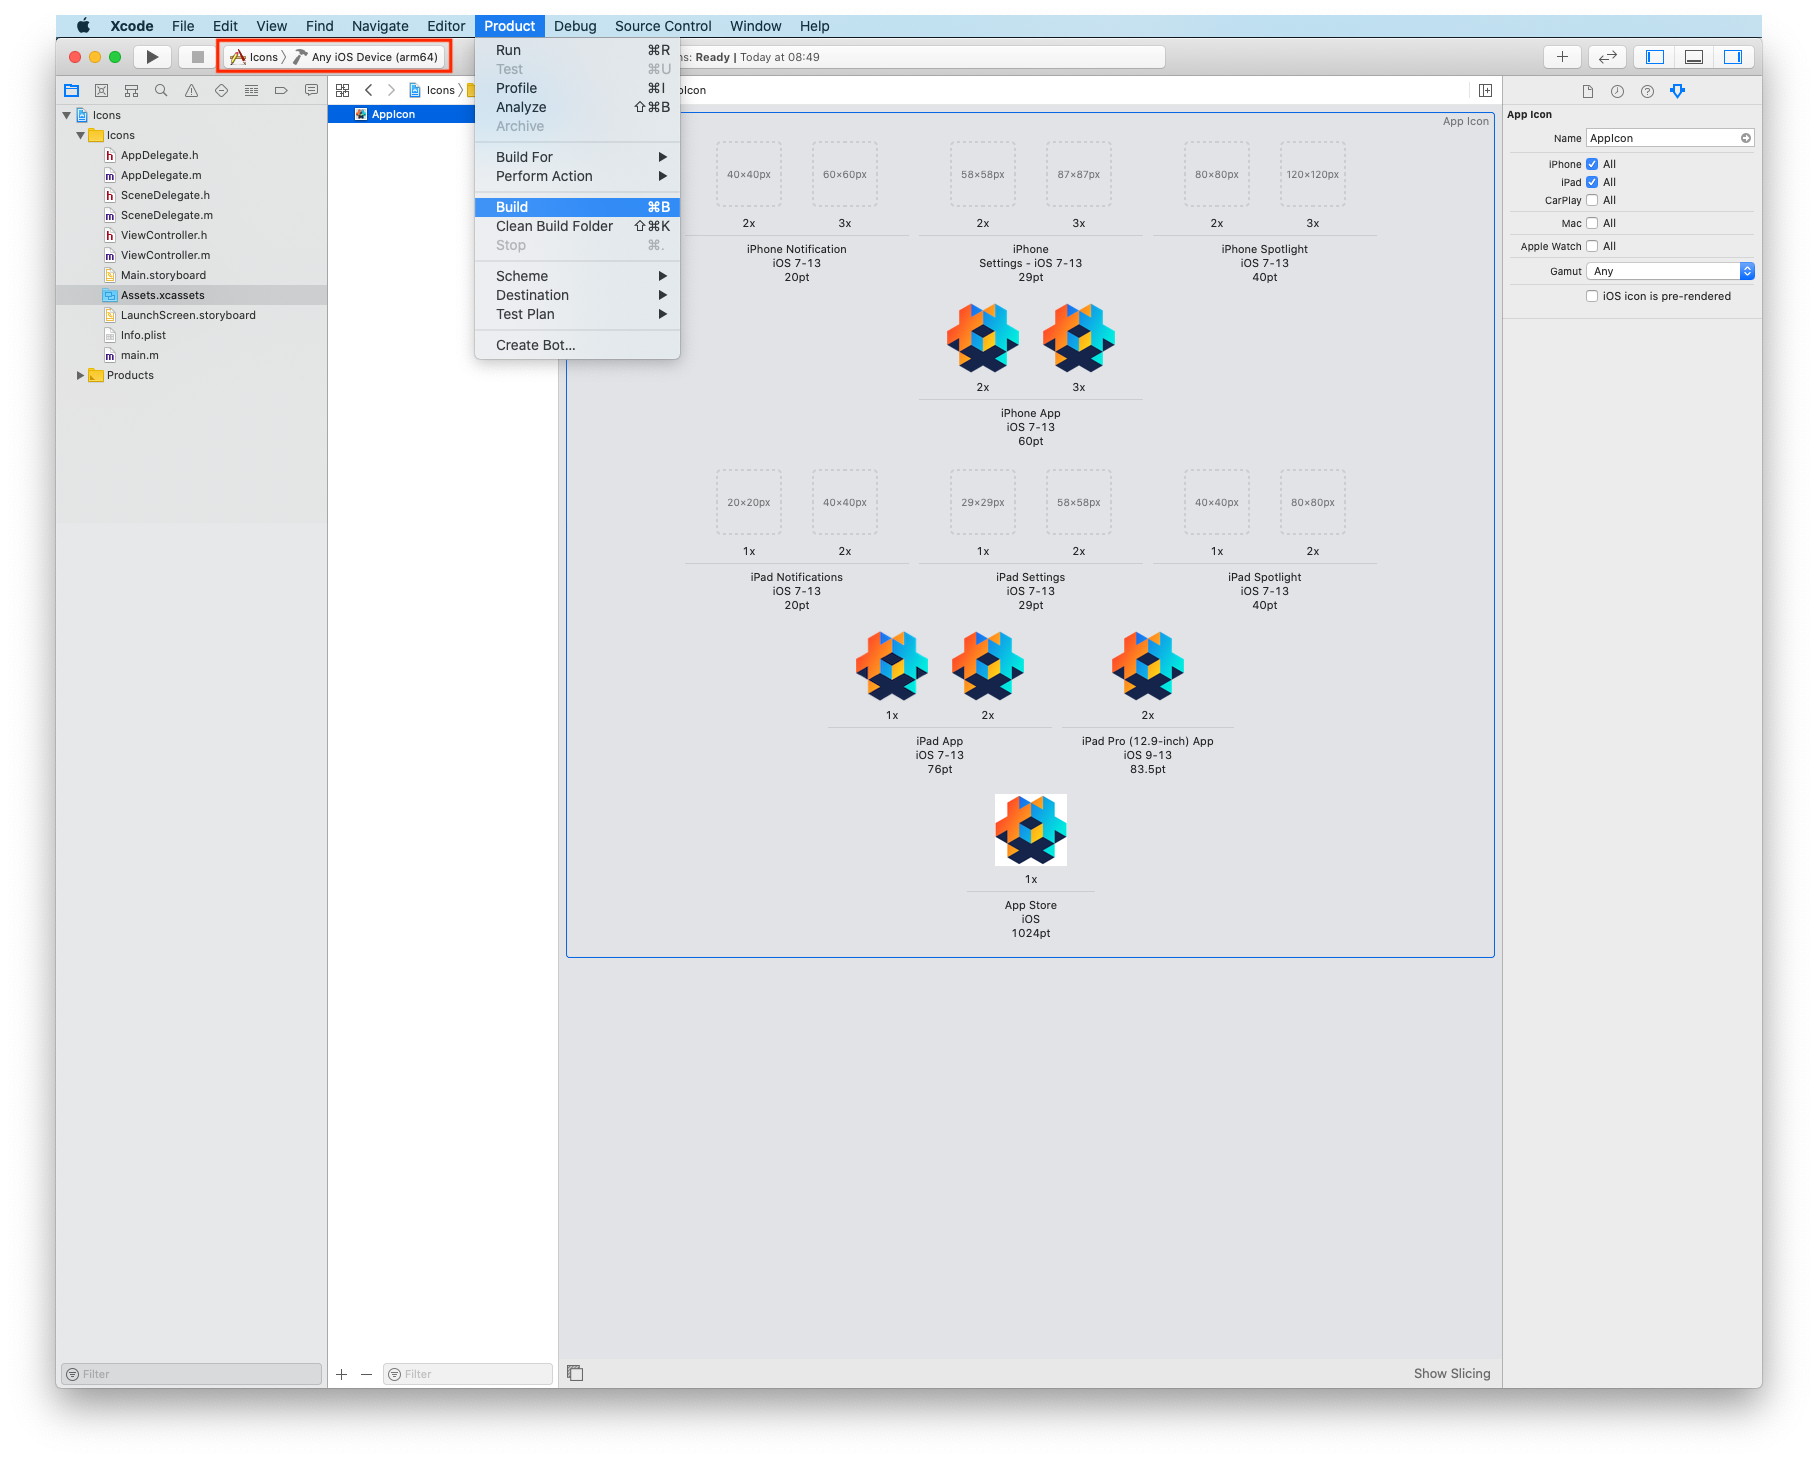Uncheck the iPad All checkbox
This screenshot has width=1818, height=1462.
(x=1592, y=182)
